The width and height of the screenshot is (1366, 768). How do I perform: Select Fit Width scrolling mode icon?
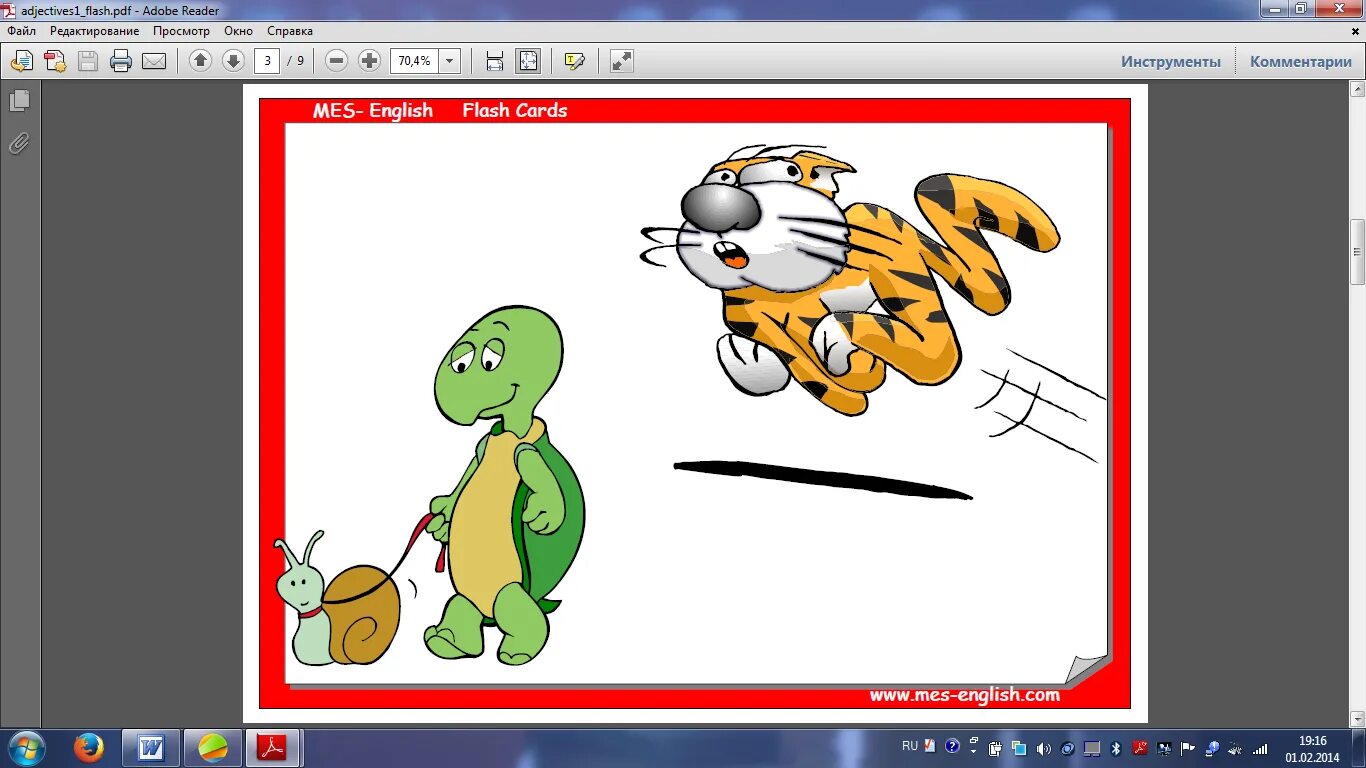494,61
